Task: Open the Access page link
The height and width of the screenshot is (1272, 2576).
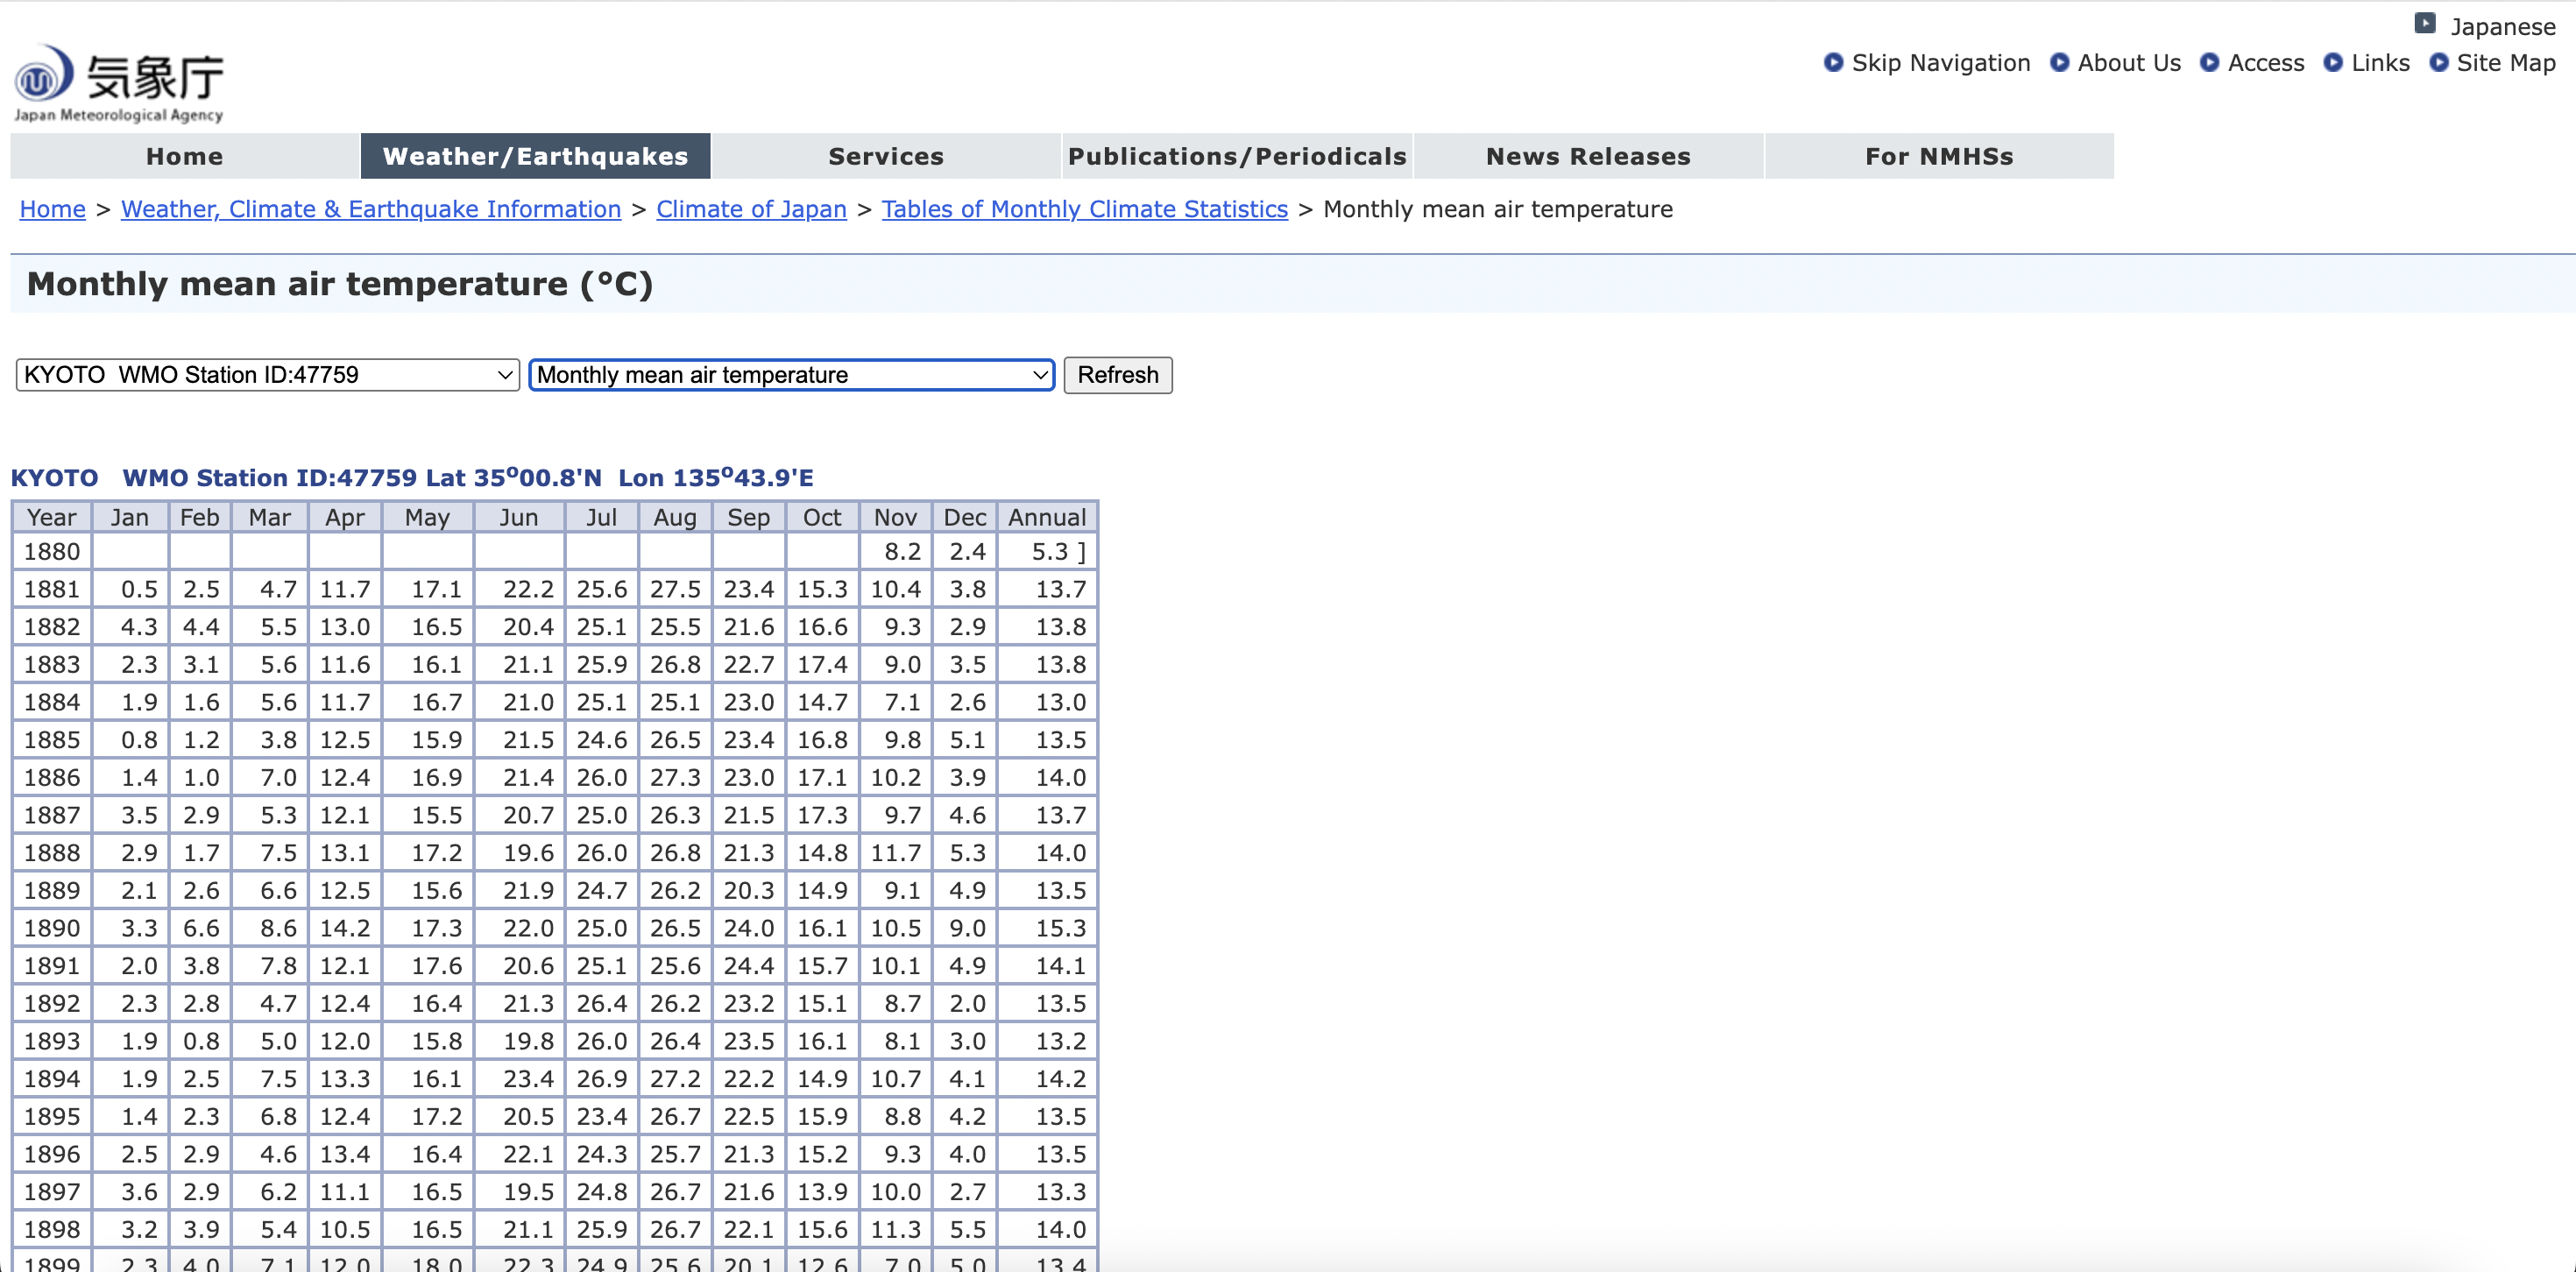Action: pyautogui.click(x=2265, y=63)
